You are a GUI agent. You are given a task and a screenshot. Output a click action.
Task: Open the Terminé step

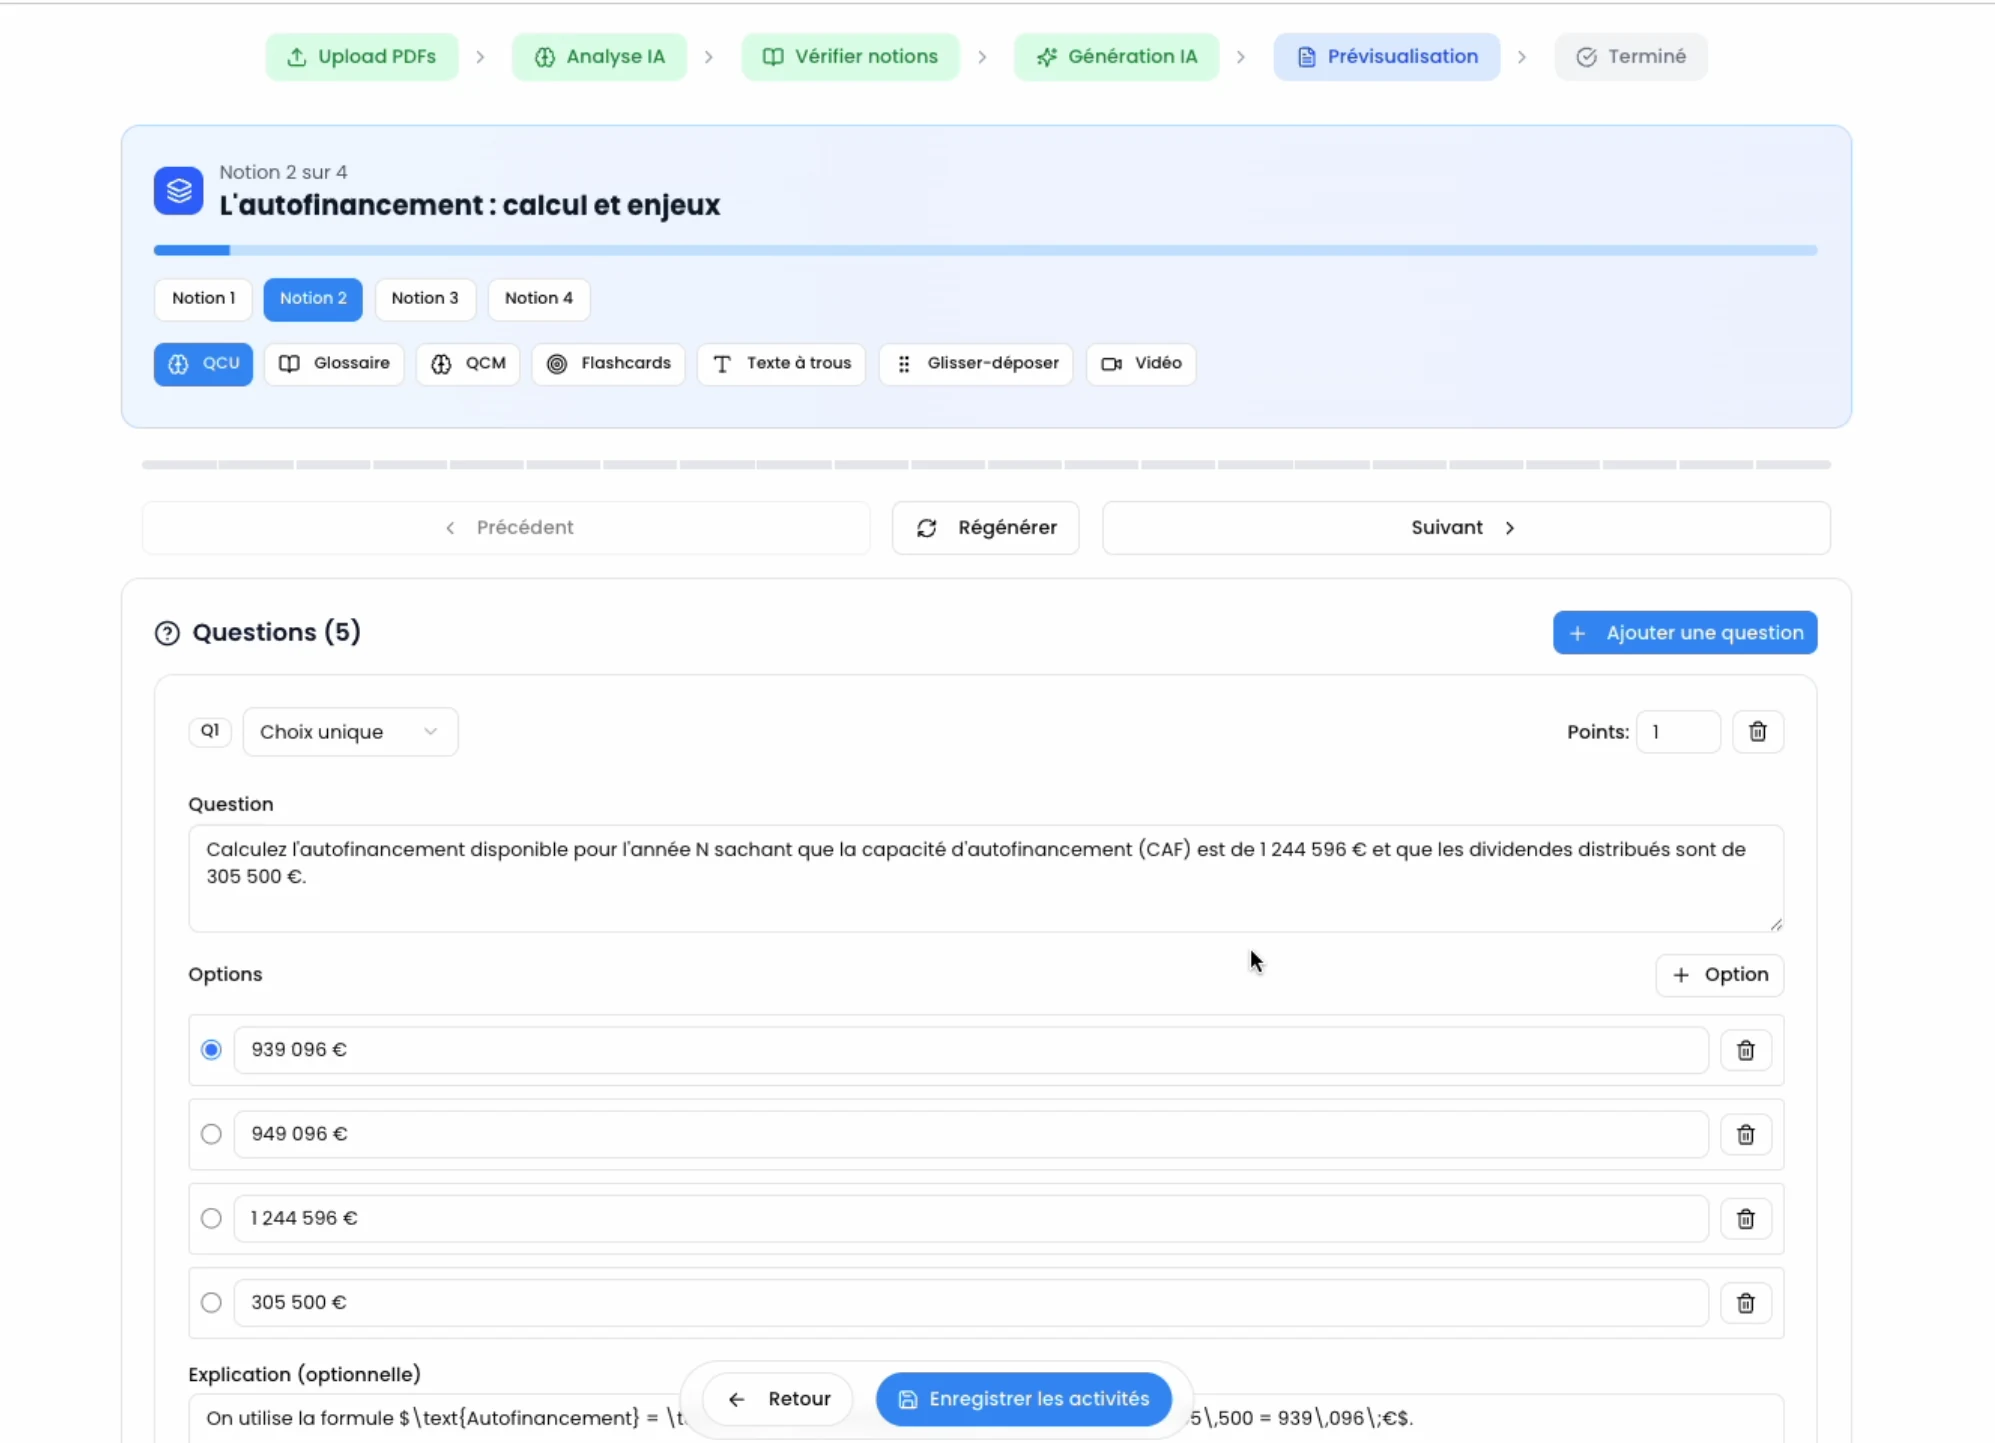tap(1631, 57)
